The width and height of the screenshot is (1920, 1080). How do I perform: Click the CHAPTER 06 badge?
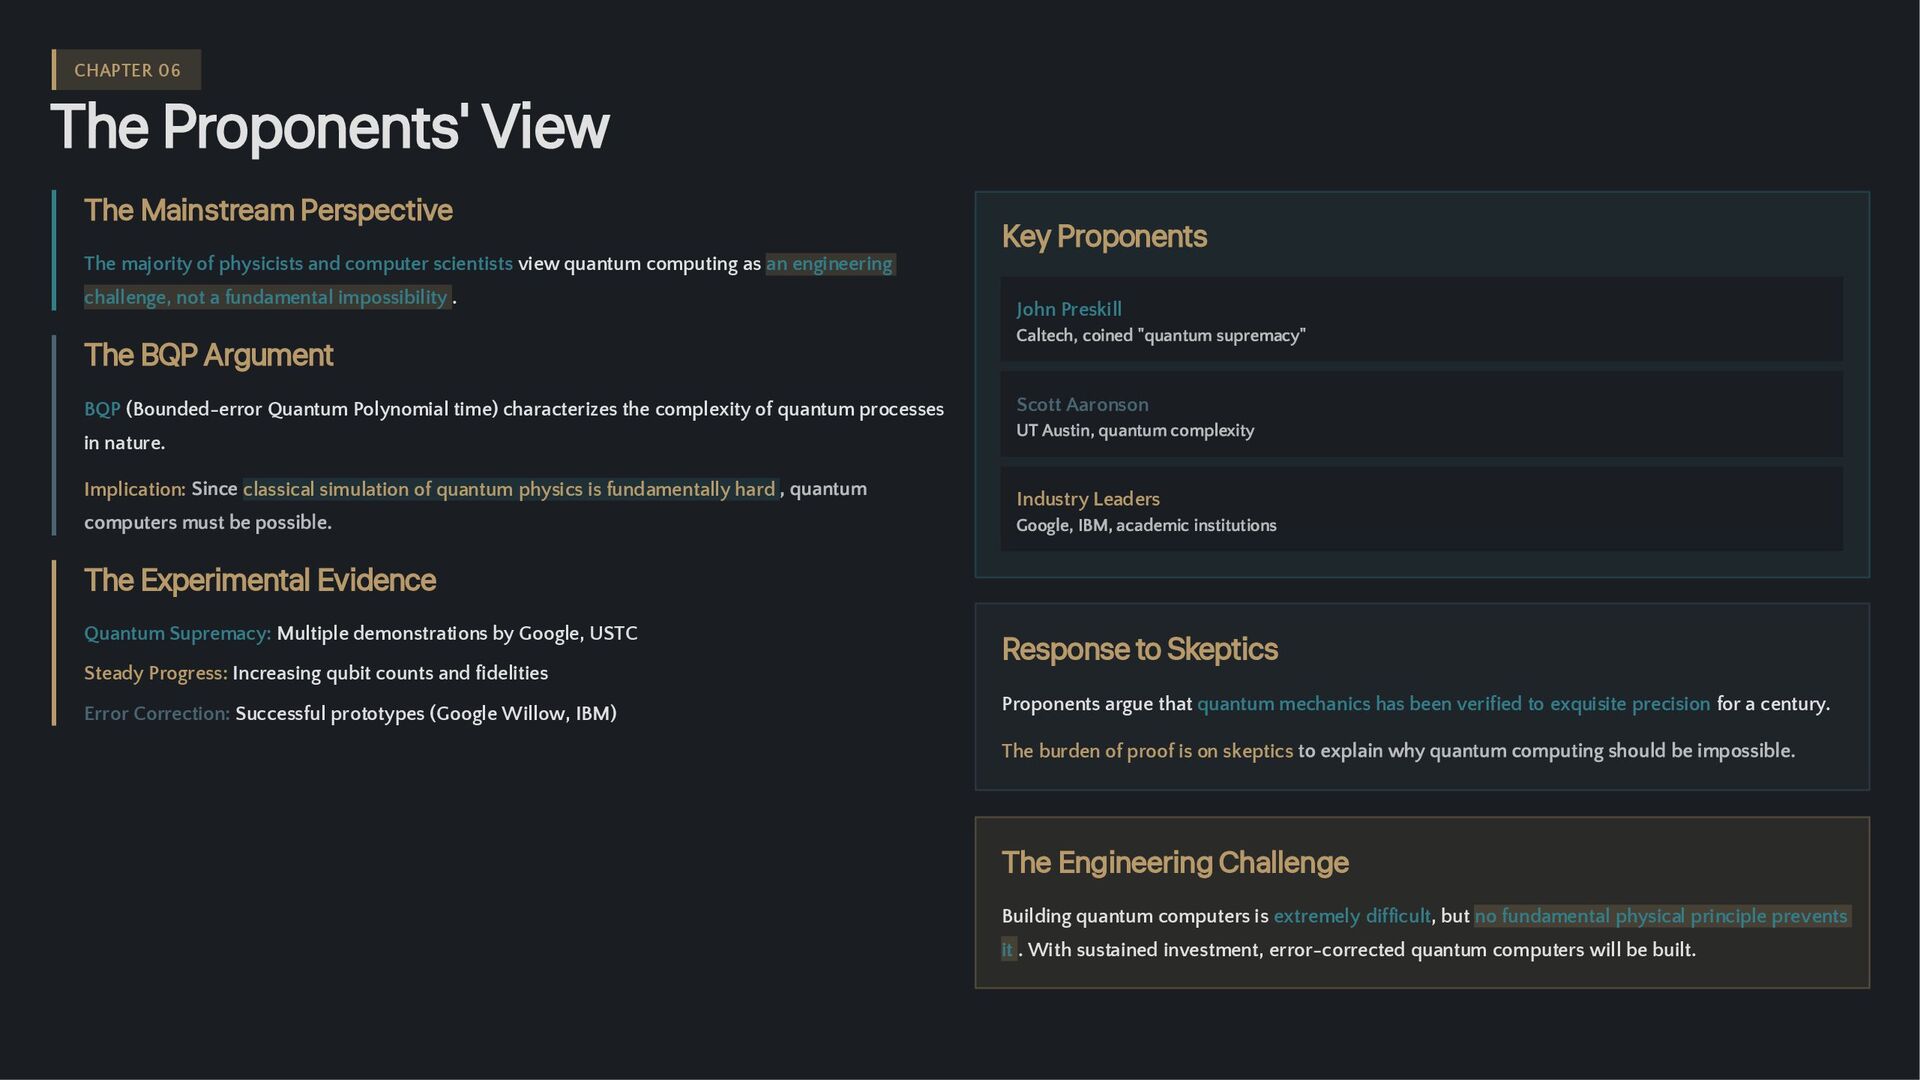tap(127, 70)
